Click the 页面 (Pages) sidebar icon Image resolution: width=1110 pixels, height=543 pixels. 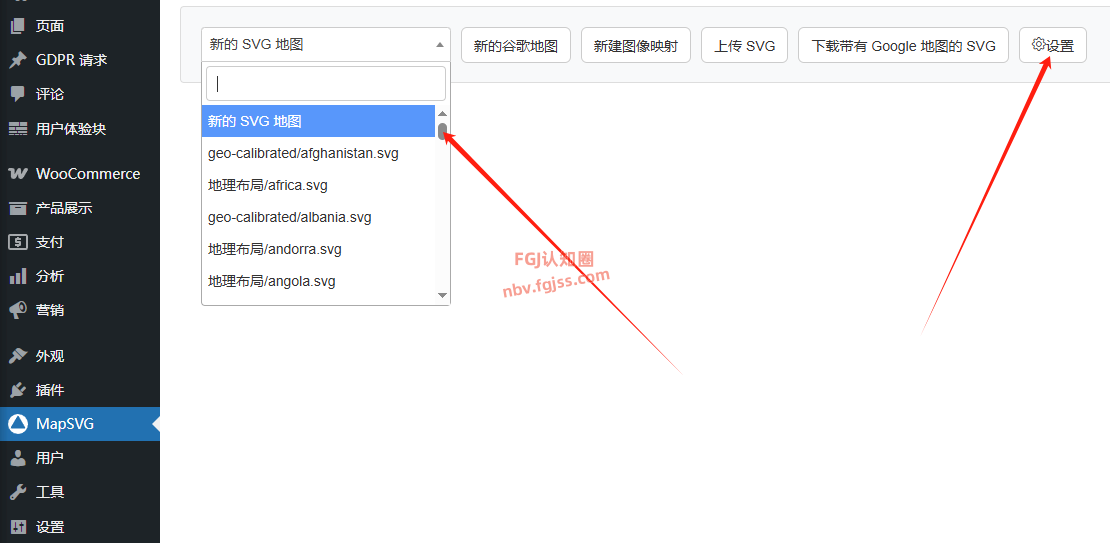[18, 26]
